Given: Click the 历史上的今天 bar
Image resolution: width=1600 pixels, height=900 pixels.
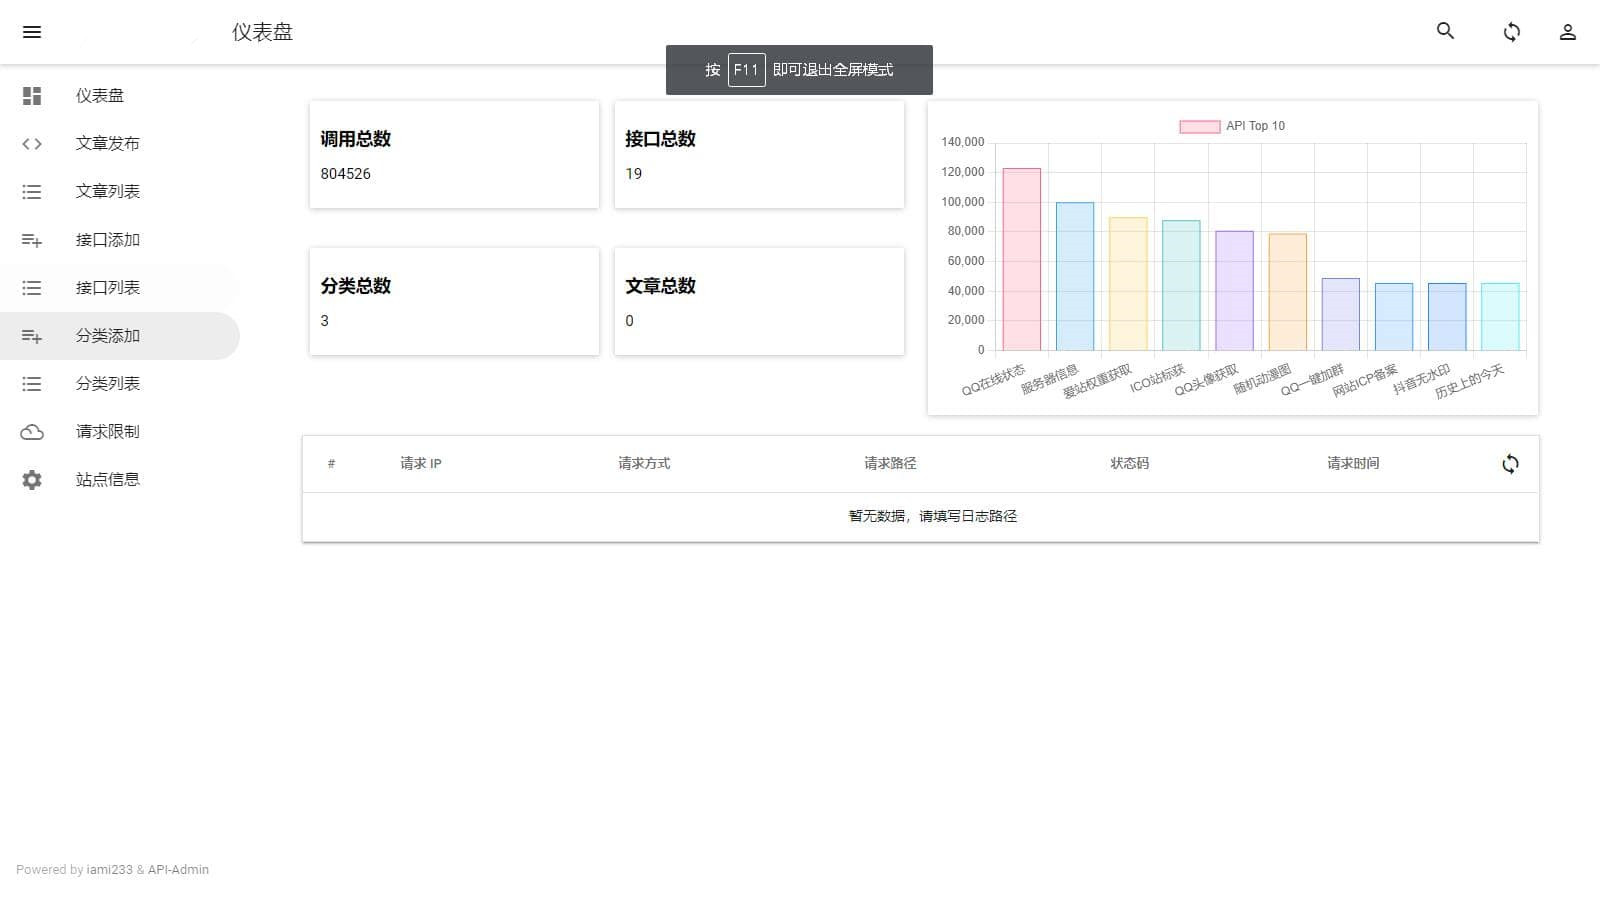Looking at the screenshot, I should pyautogui.click(x=1500, y=317).
